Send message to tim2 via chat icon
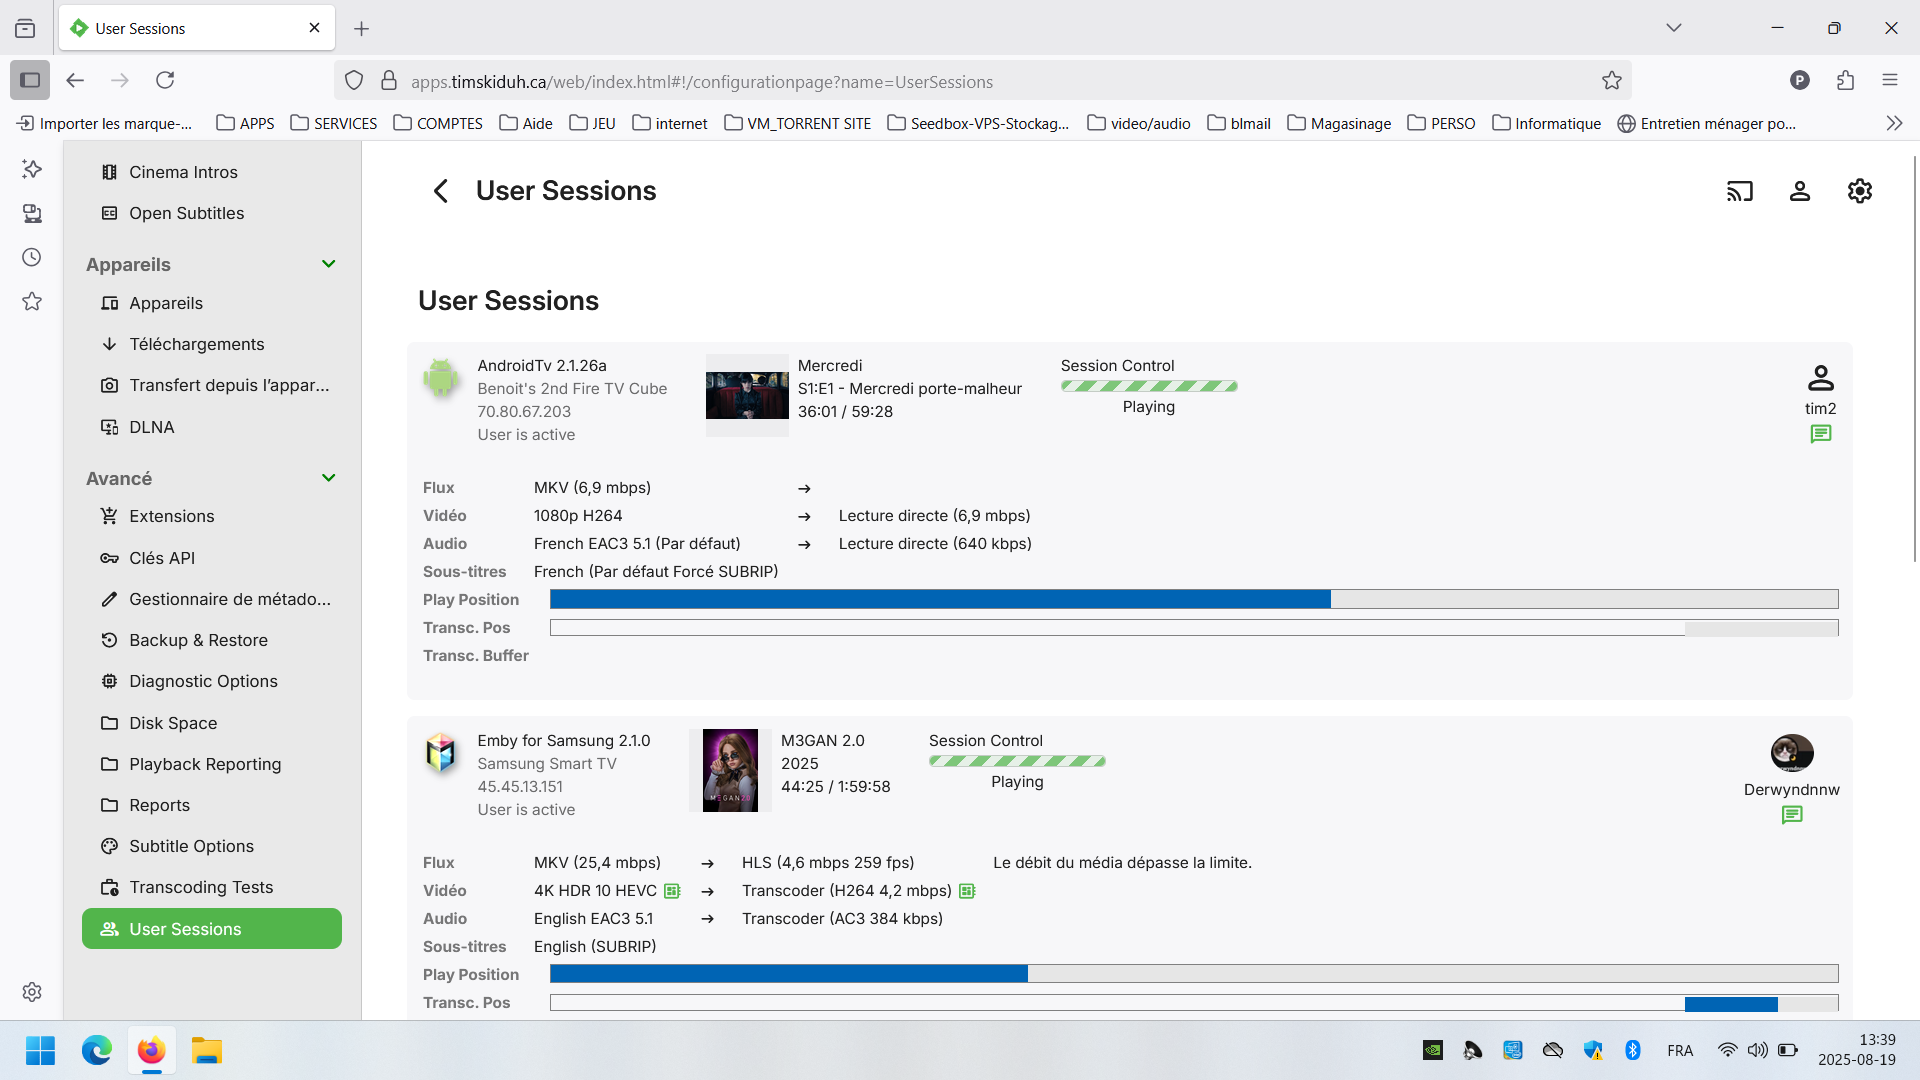Image resolution: width=1920 pixels, height=1080 pixels. (1820, 434)
